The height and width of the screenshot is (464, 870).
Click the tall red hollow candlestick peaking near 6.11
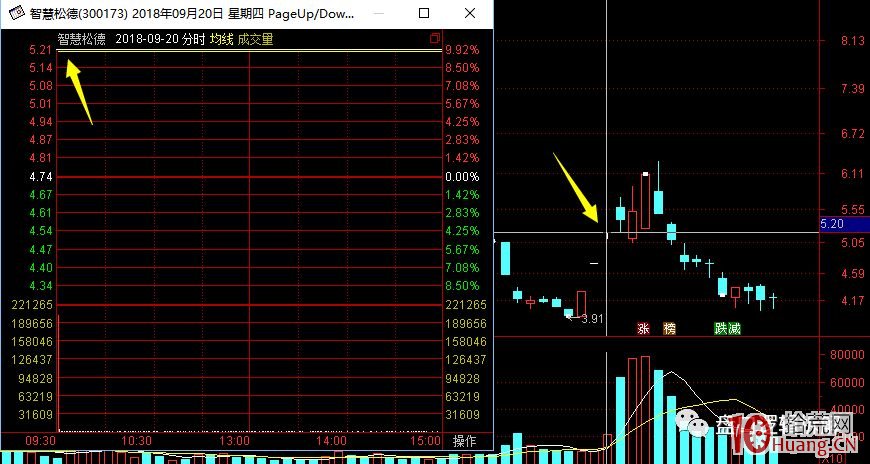645,201
